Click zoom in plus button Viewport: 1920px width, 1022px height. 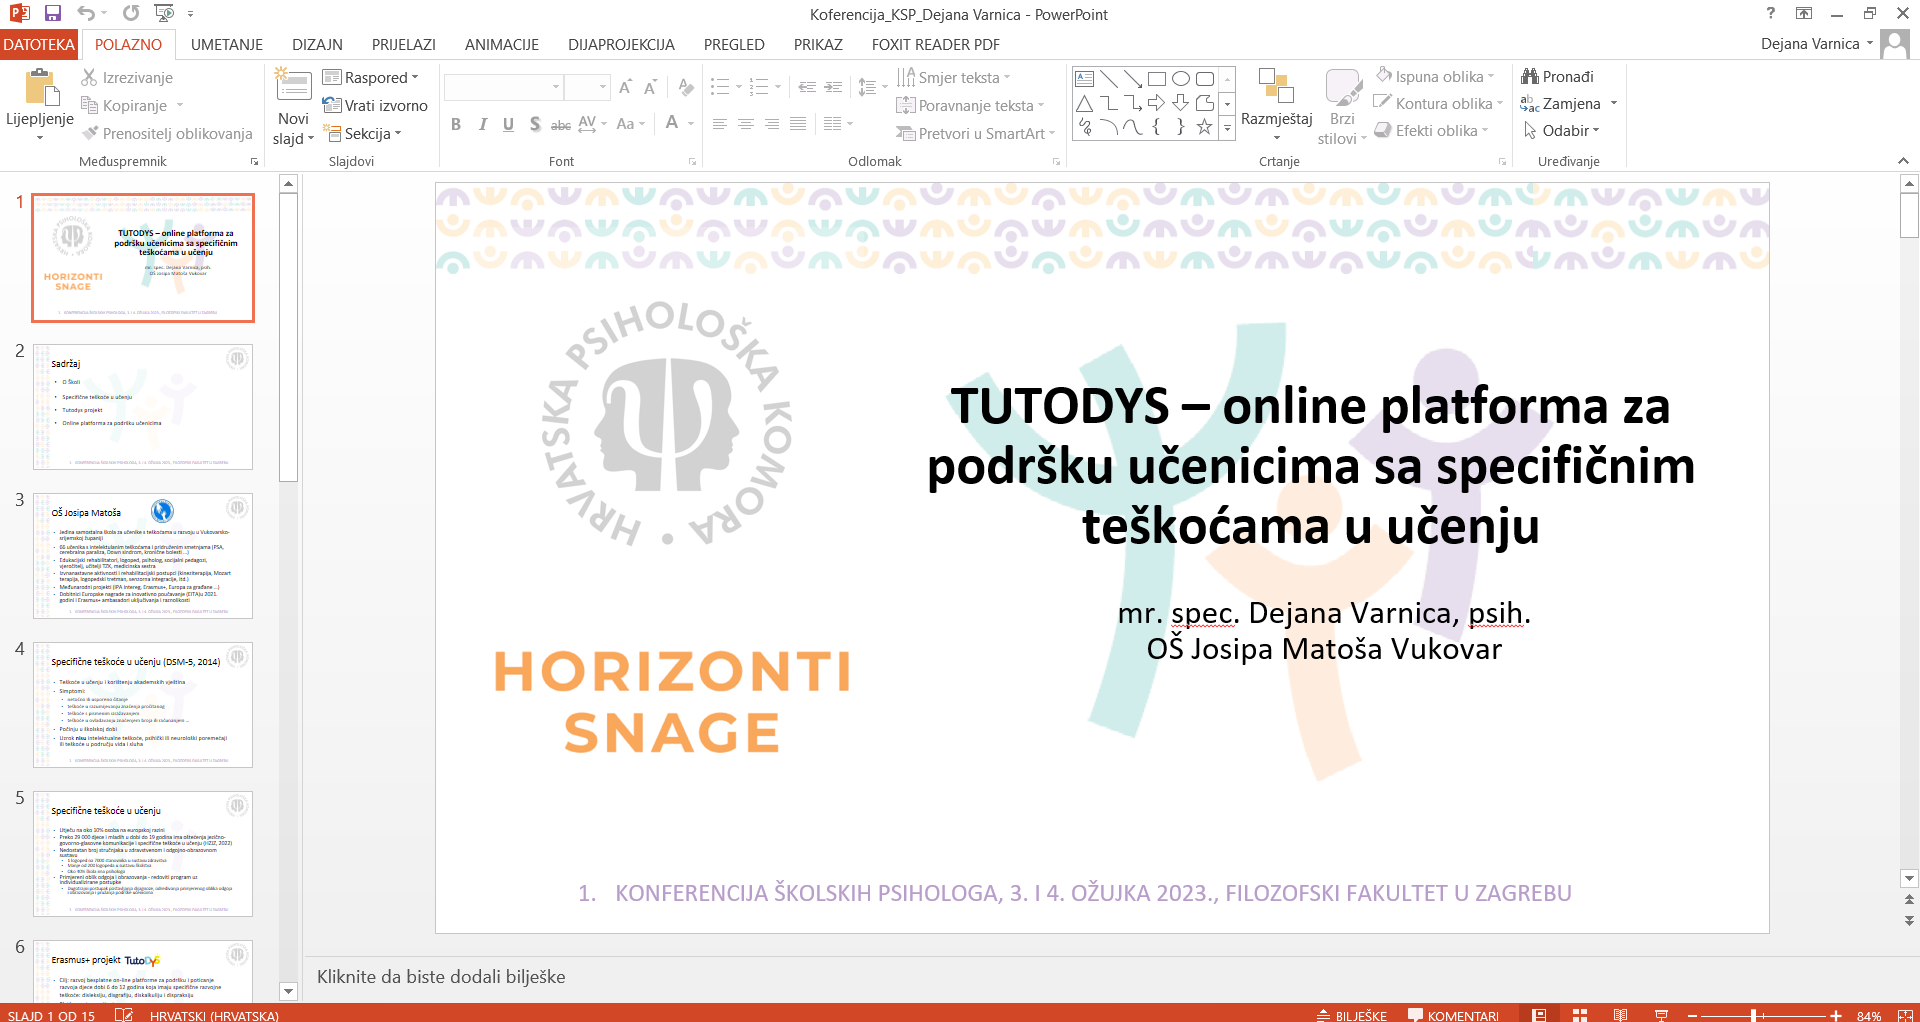(1836, 1015)
